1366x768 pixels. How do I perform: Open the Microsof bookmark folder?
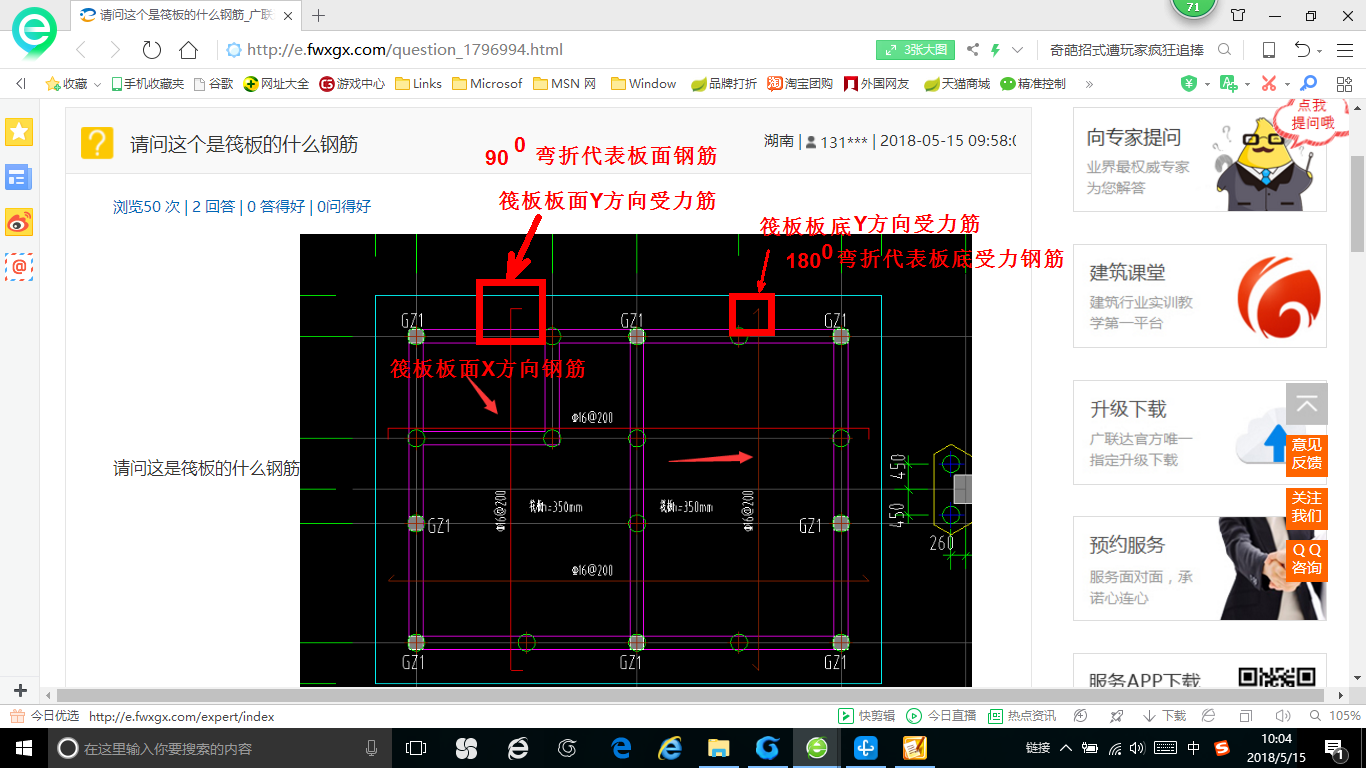(487, 84)
